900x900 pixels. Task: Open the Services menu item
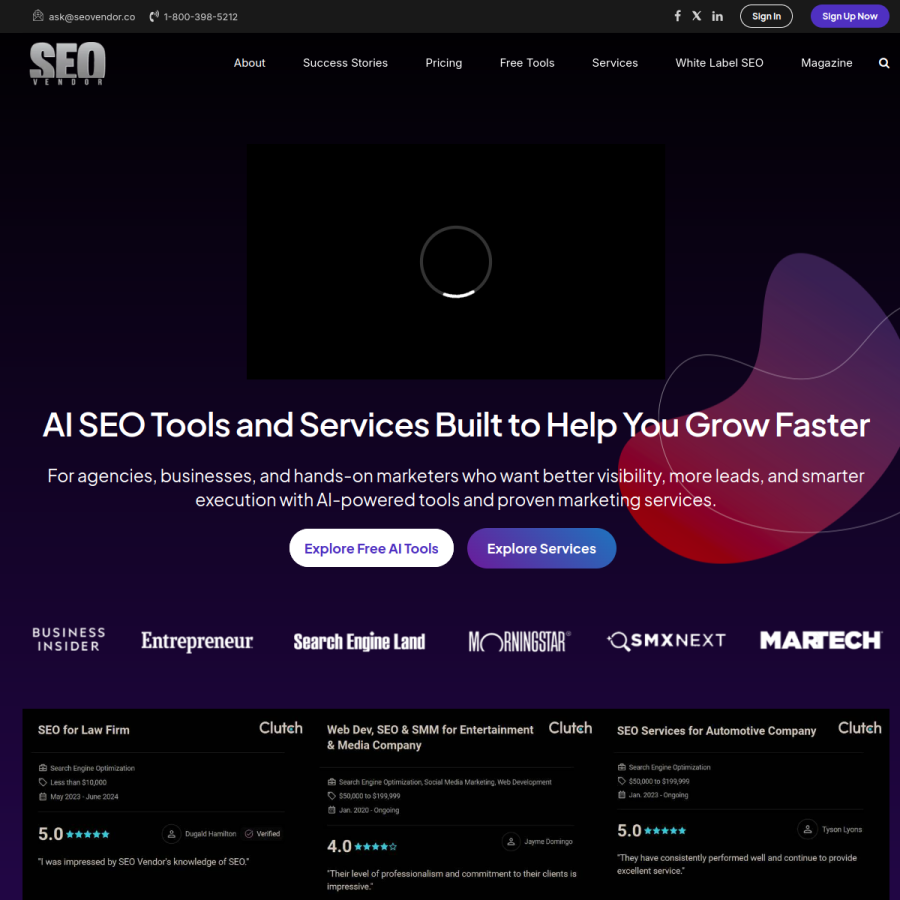coord(615,63)
